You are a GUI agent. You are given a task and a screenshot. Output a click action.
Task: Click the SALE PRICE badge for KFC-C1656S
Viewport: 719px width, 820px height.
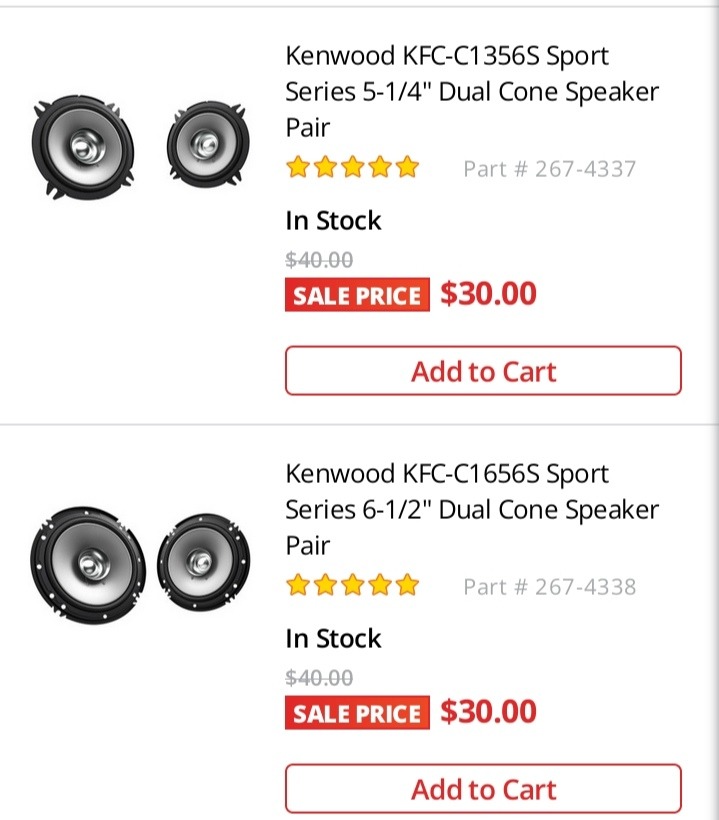357,713
